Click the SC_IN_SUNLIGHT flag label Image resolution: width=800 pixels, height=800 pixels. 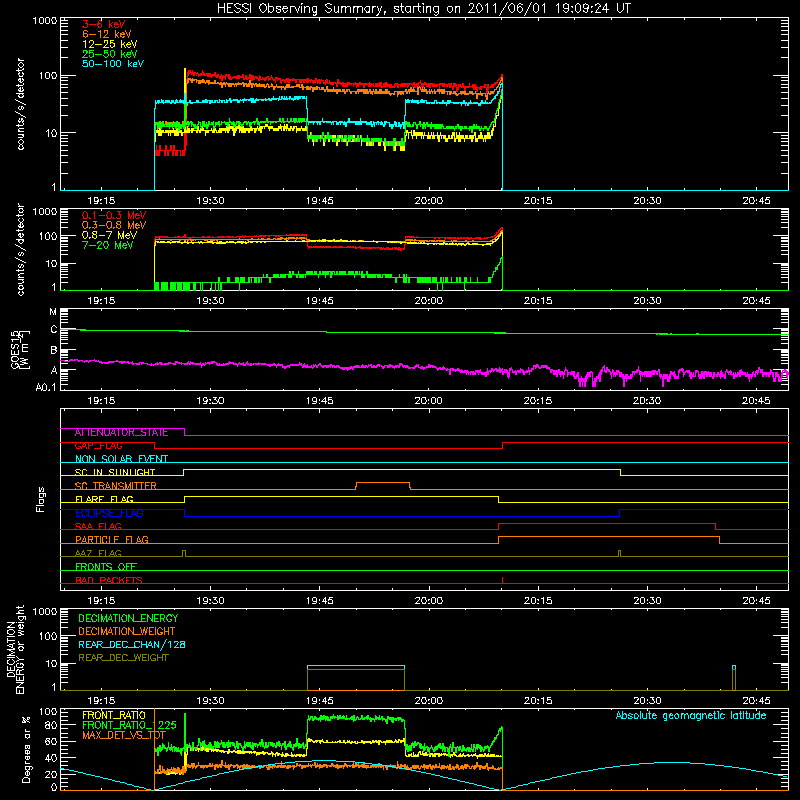115,472
